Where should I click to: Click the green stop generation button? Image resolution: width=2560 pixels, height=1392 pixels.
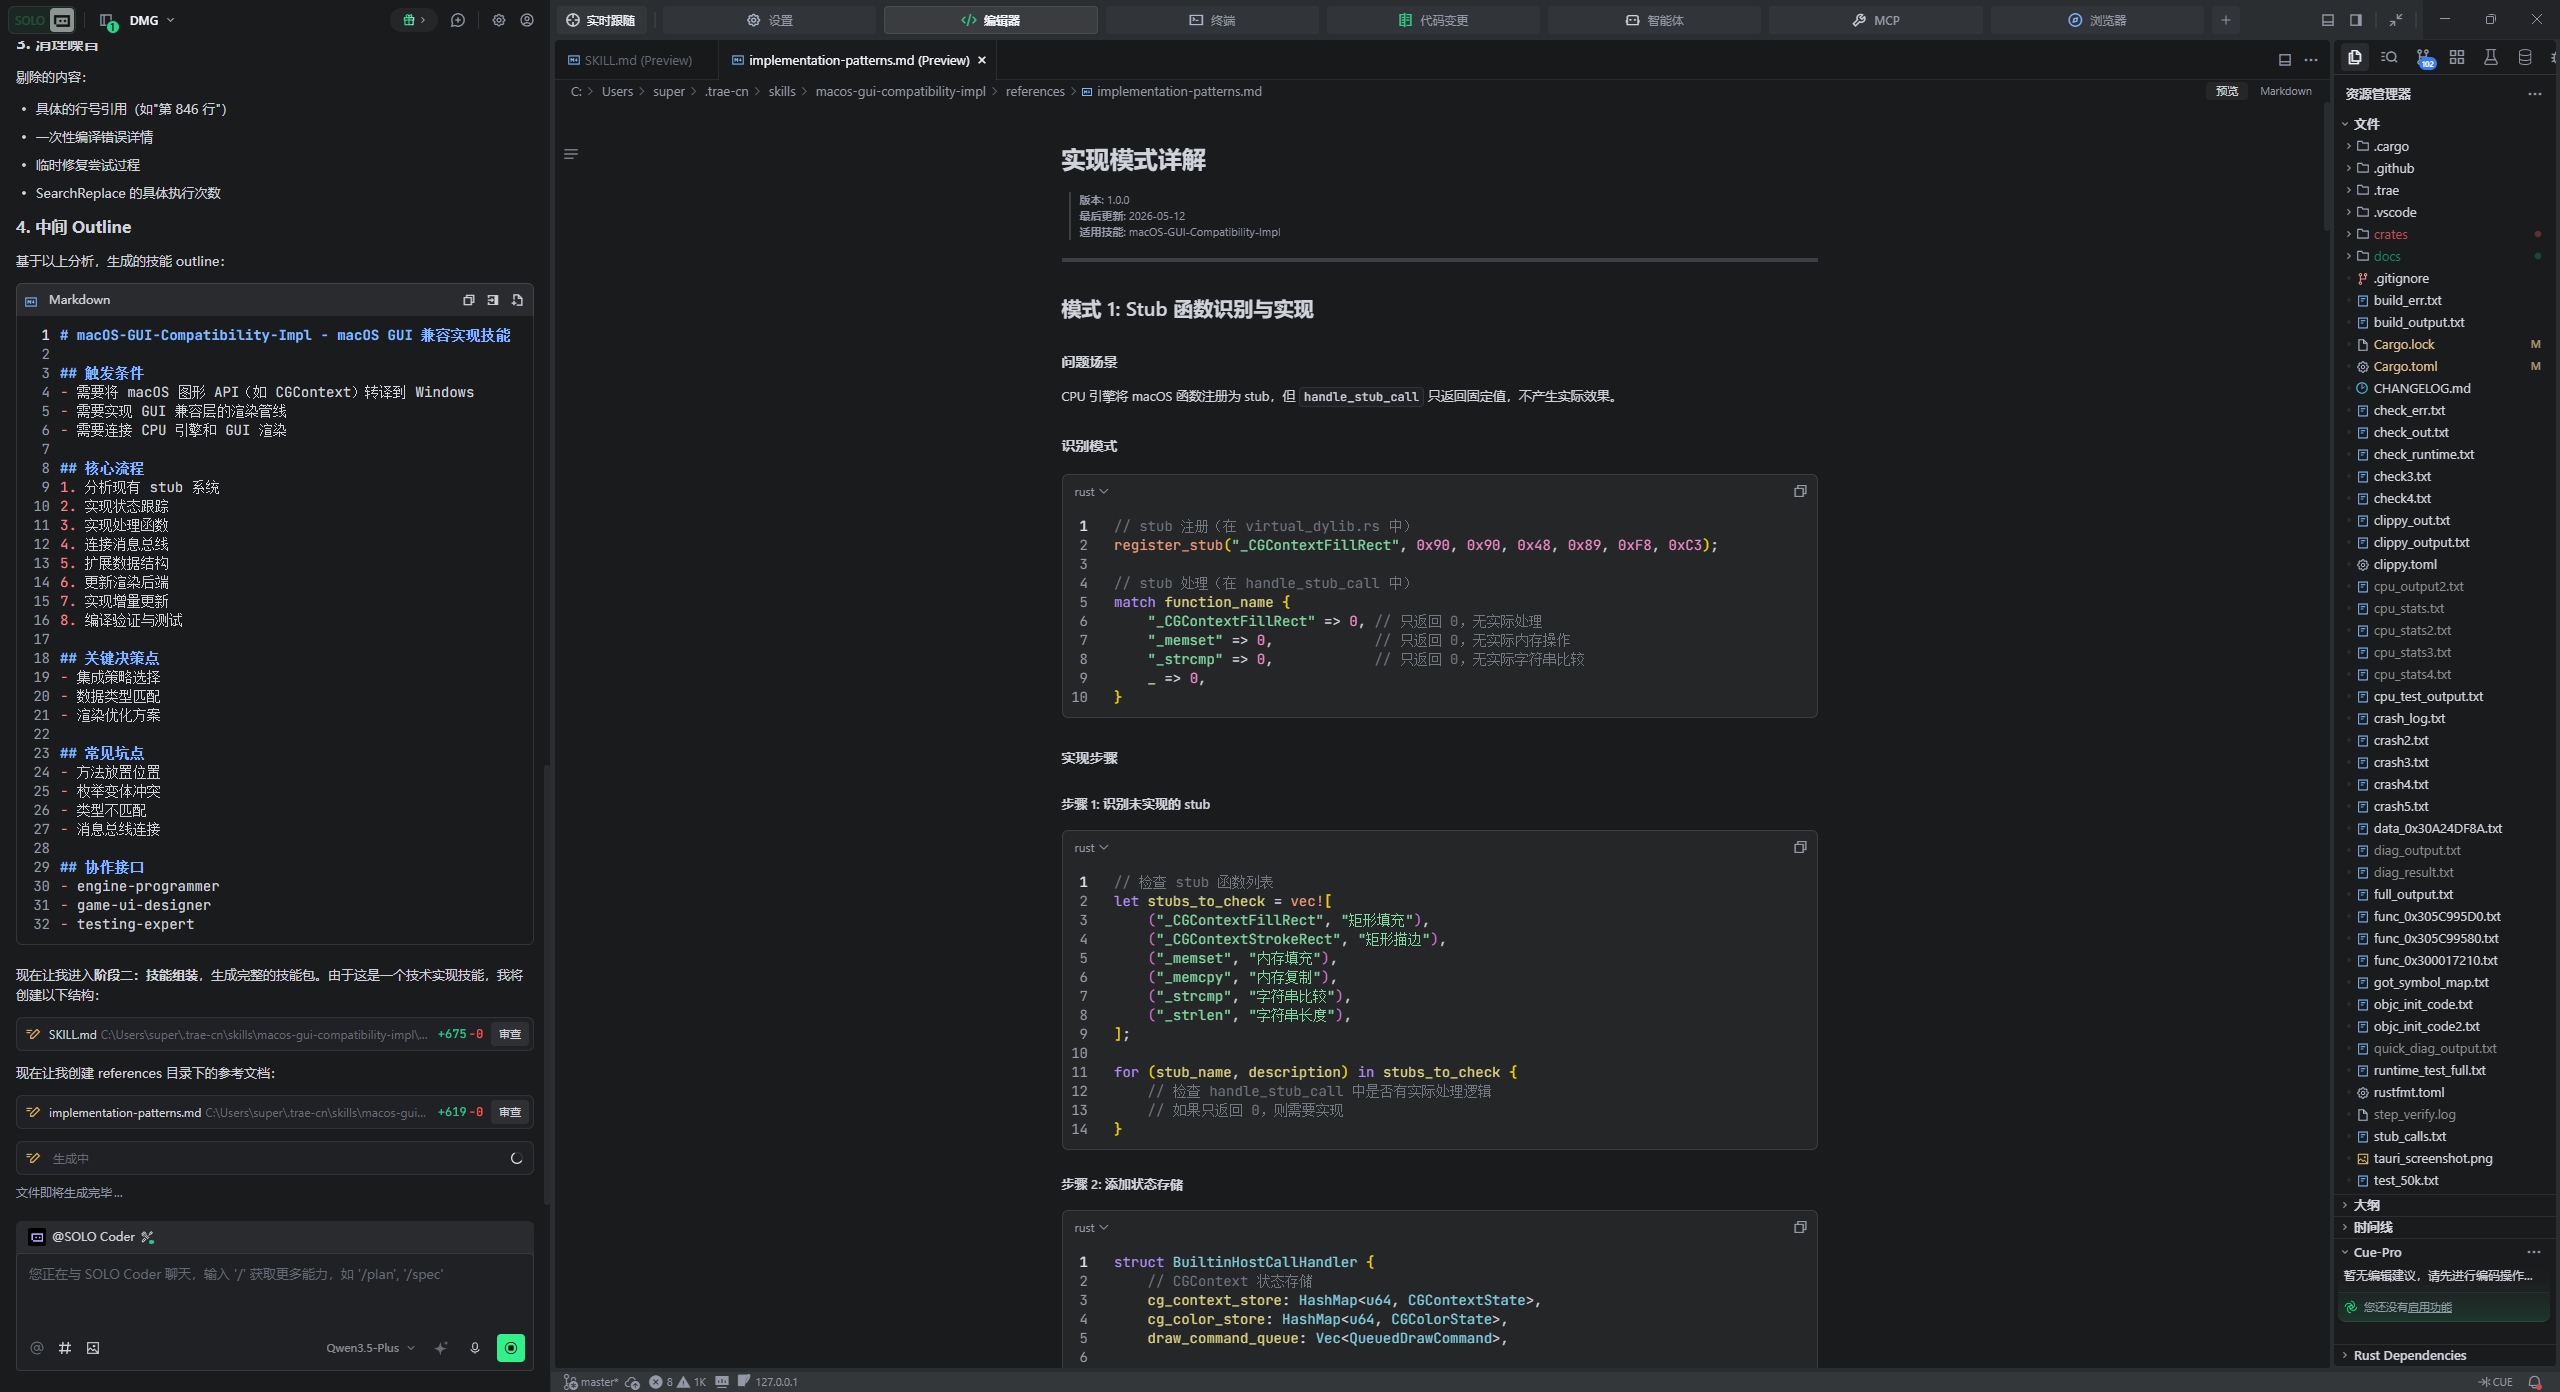[x=511, y=1348]
